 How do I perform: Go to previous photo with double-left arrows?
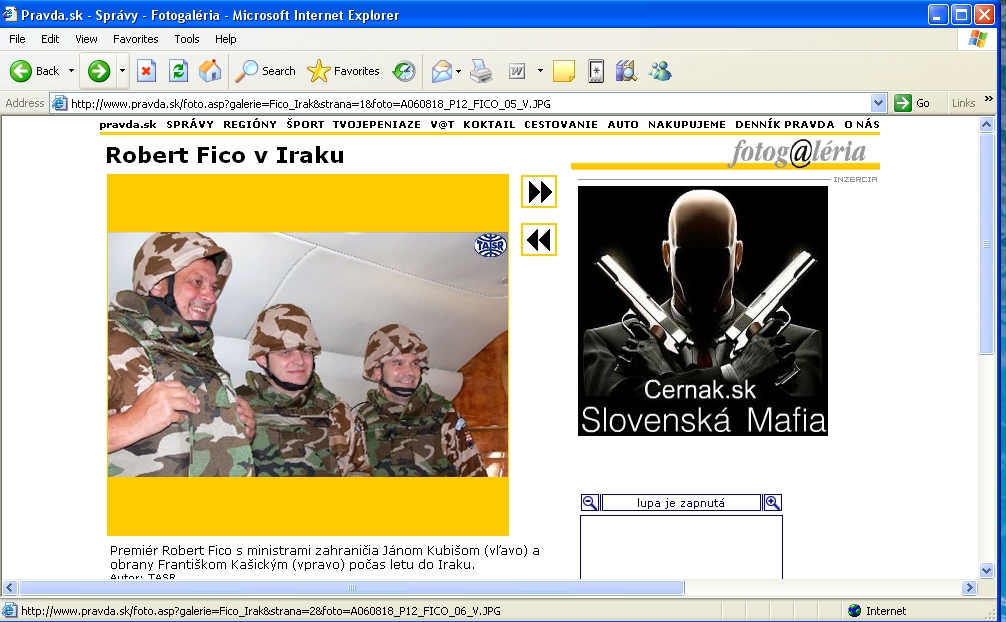pos(539,240)
